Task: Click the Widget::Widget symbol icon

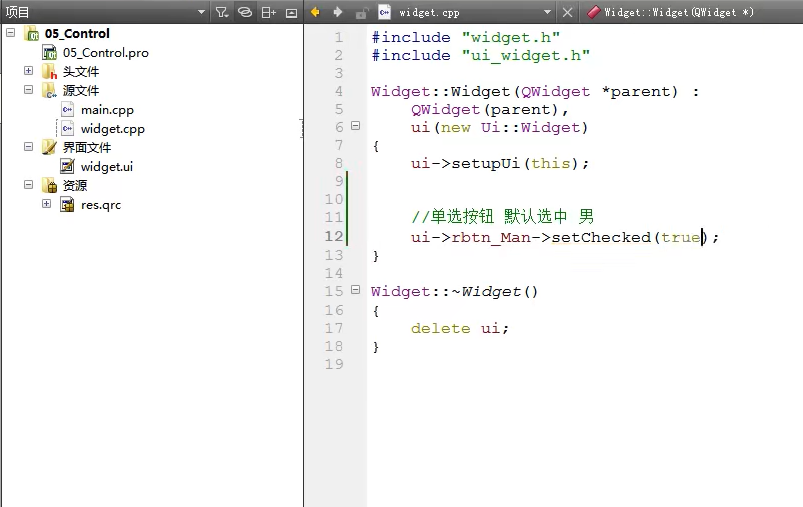Action: click(593, 12)
